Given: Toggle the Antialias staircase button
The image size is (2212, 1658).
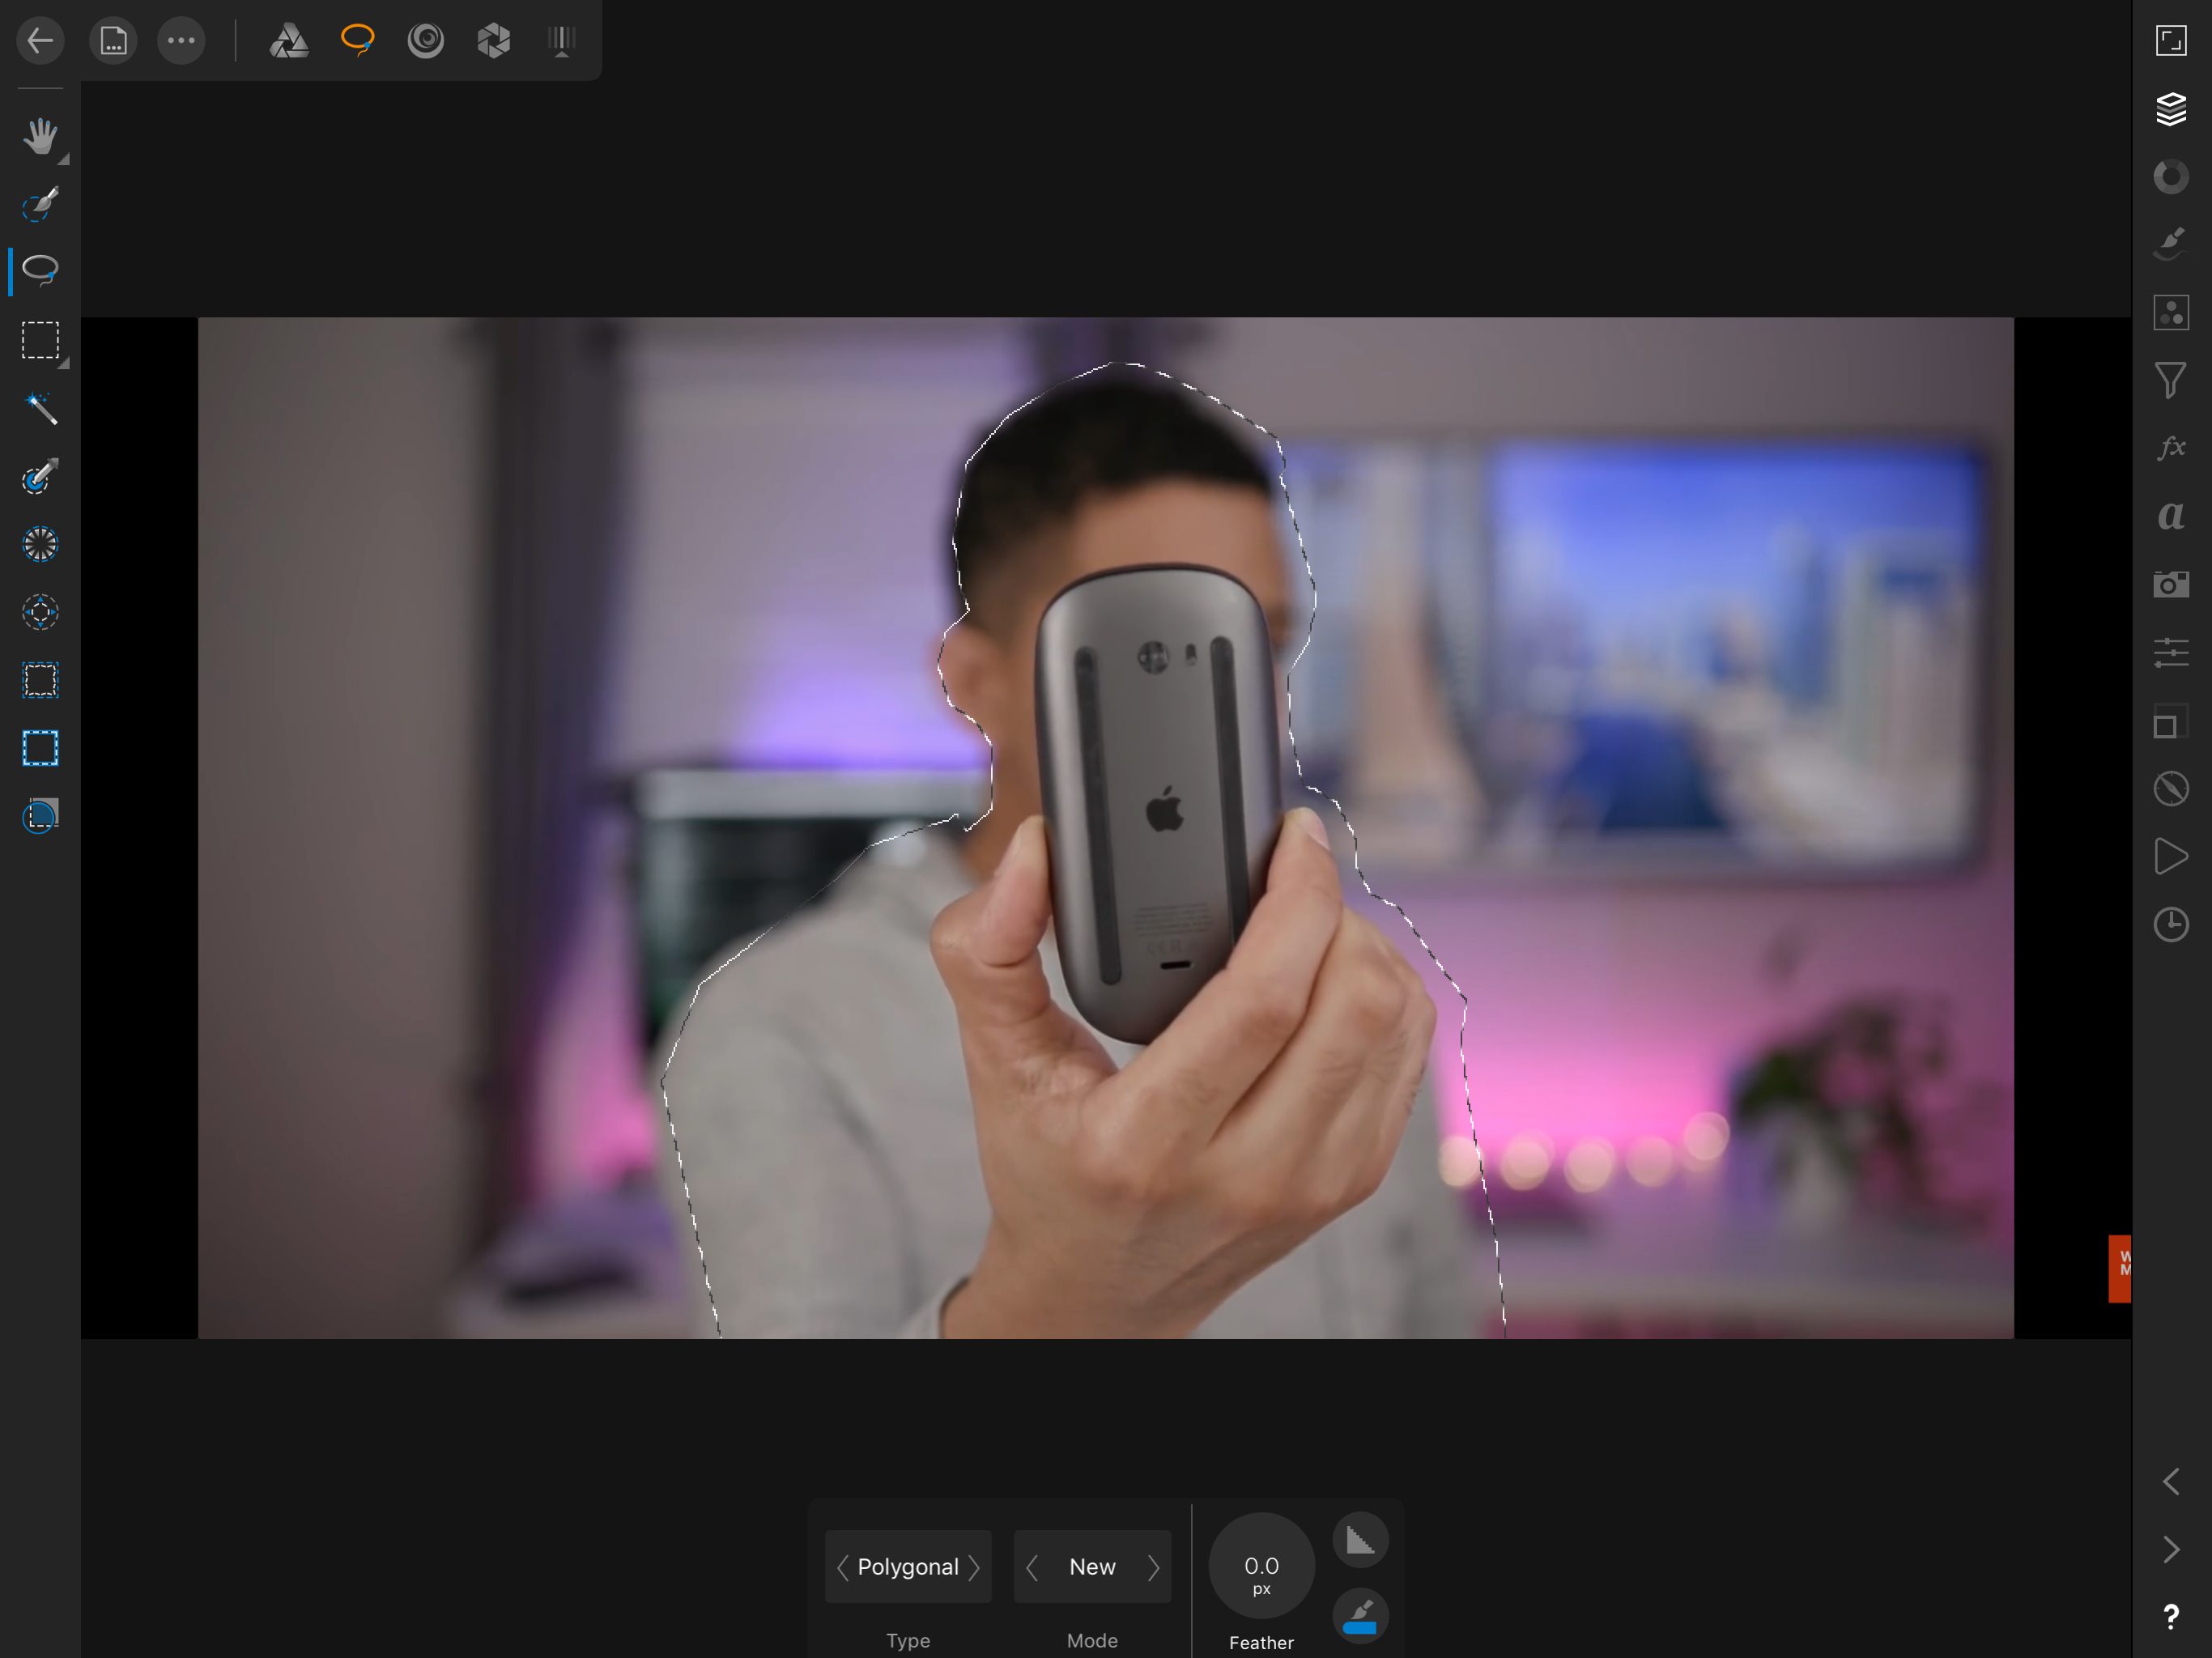Looking at the screenshot, I should [1360, 1539].
